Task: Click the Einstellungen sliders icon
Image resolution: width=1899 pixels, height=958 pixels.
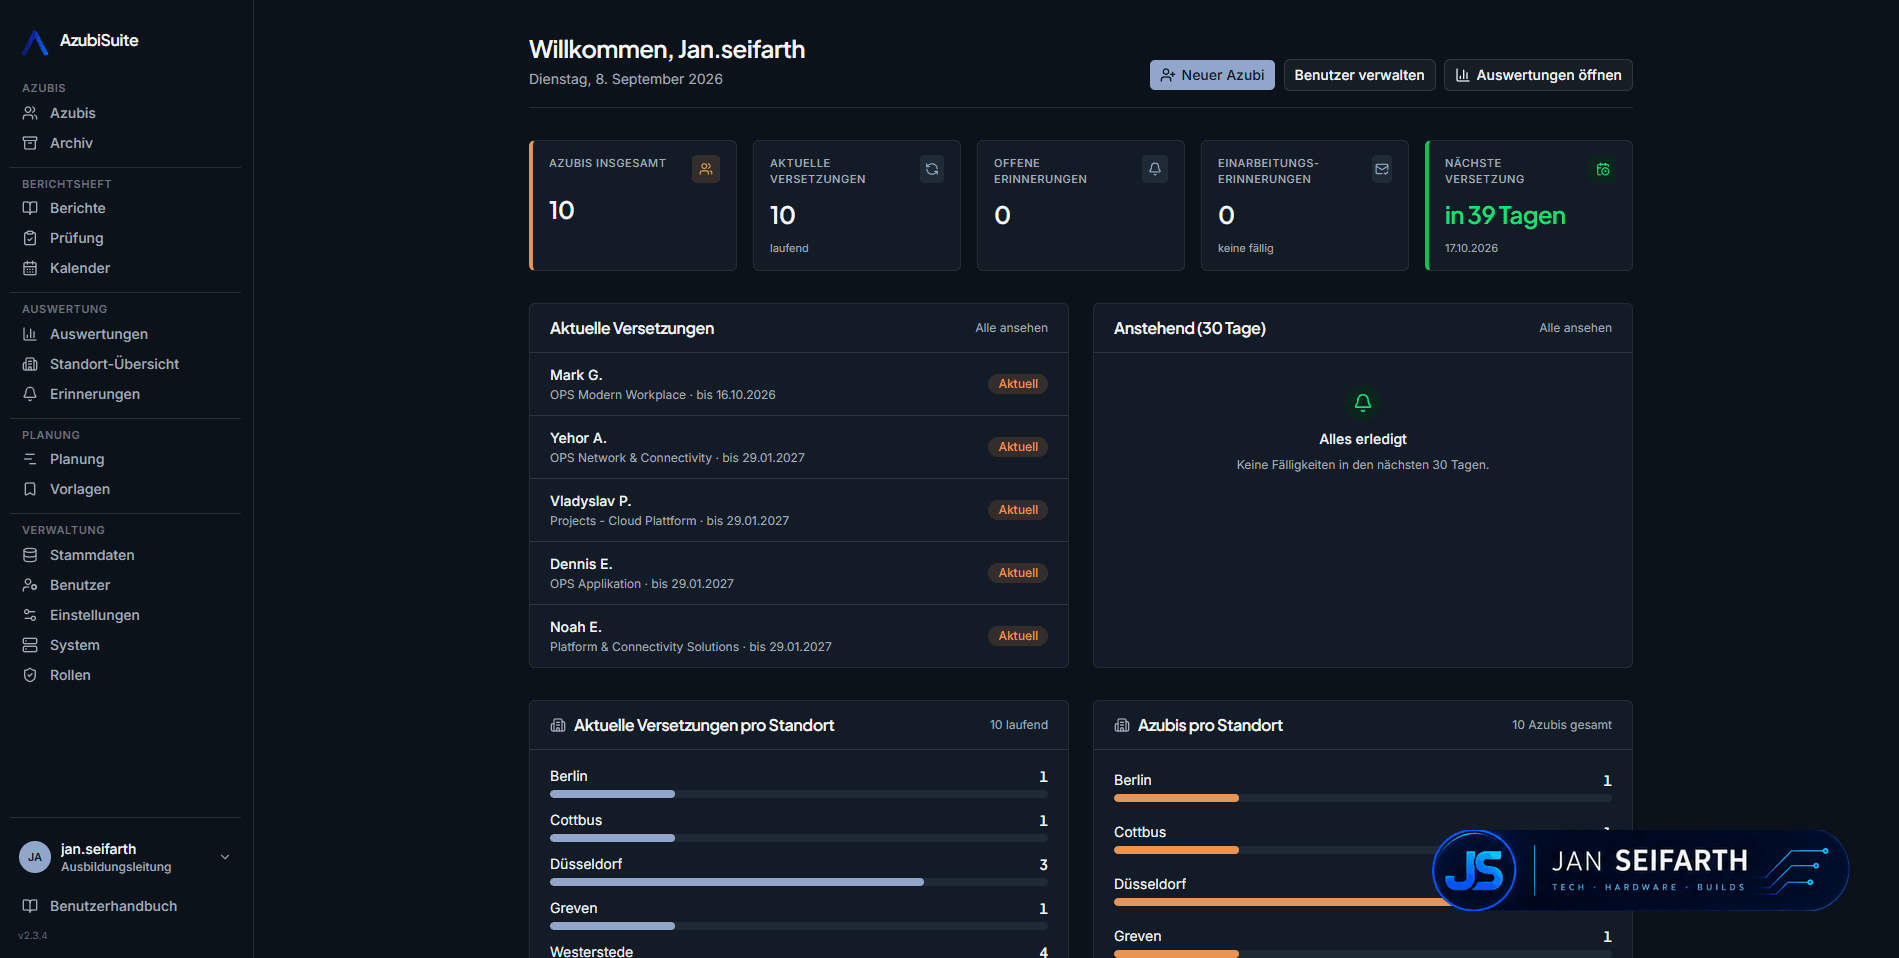Action: tap(30, 615)
